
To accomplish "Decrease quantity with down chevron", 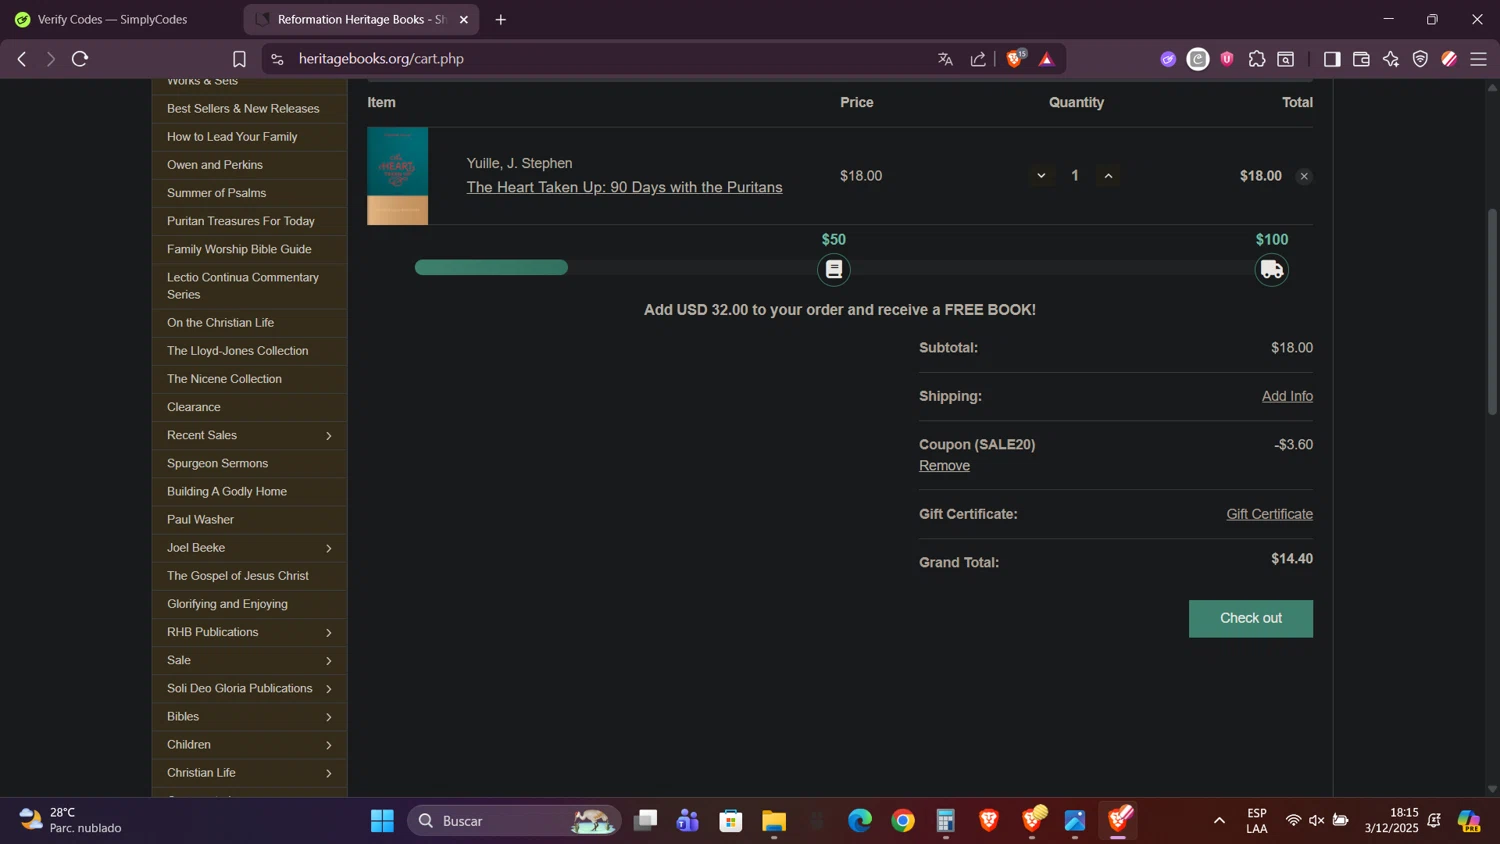I will [1041, 176].
